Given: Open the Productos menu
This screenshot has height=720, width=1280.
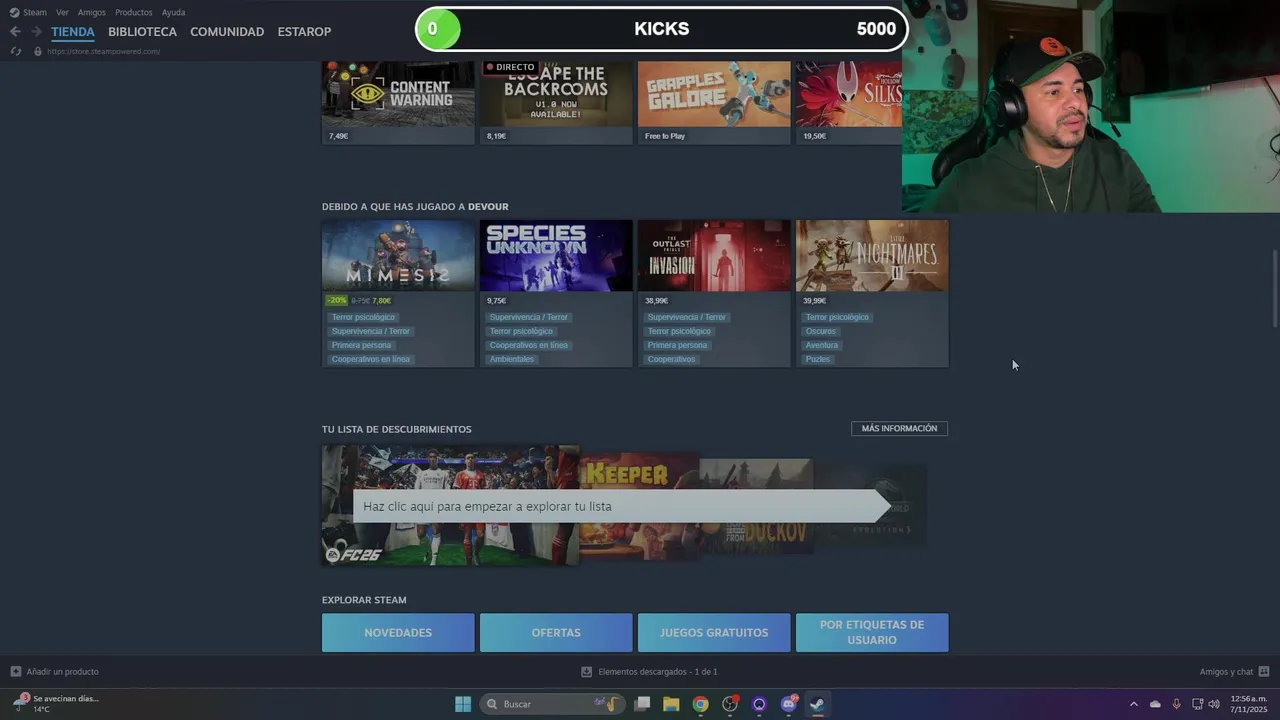Looking at the screenshot, I should [x=134, y=12].
